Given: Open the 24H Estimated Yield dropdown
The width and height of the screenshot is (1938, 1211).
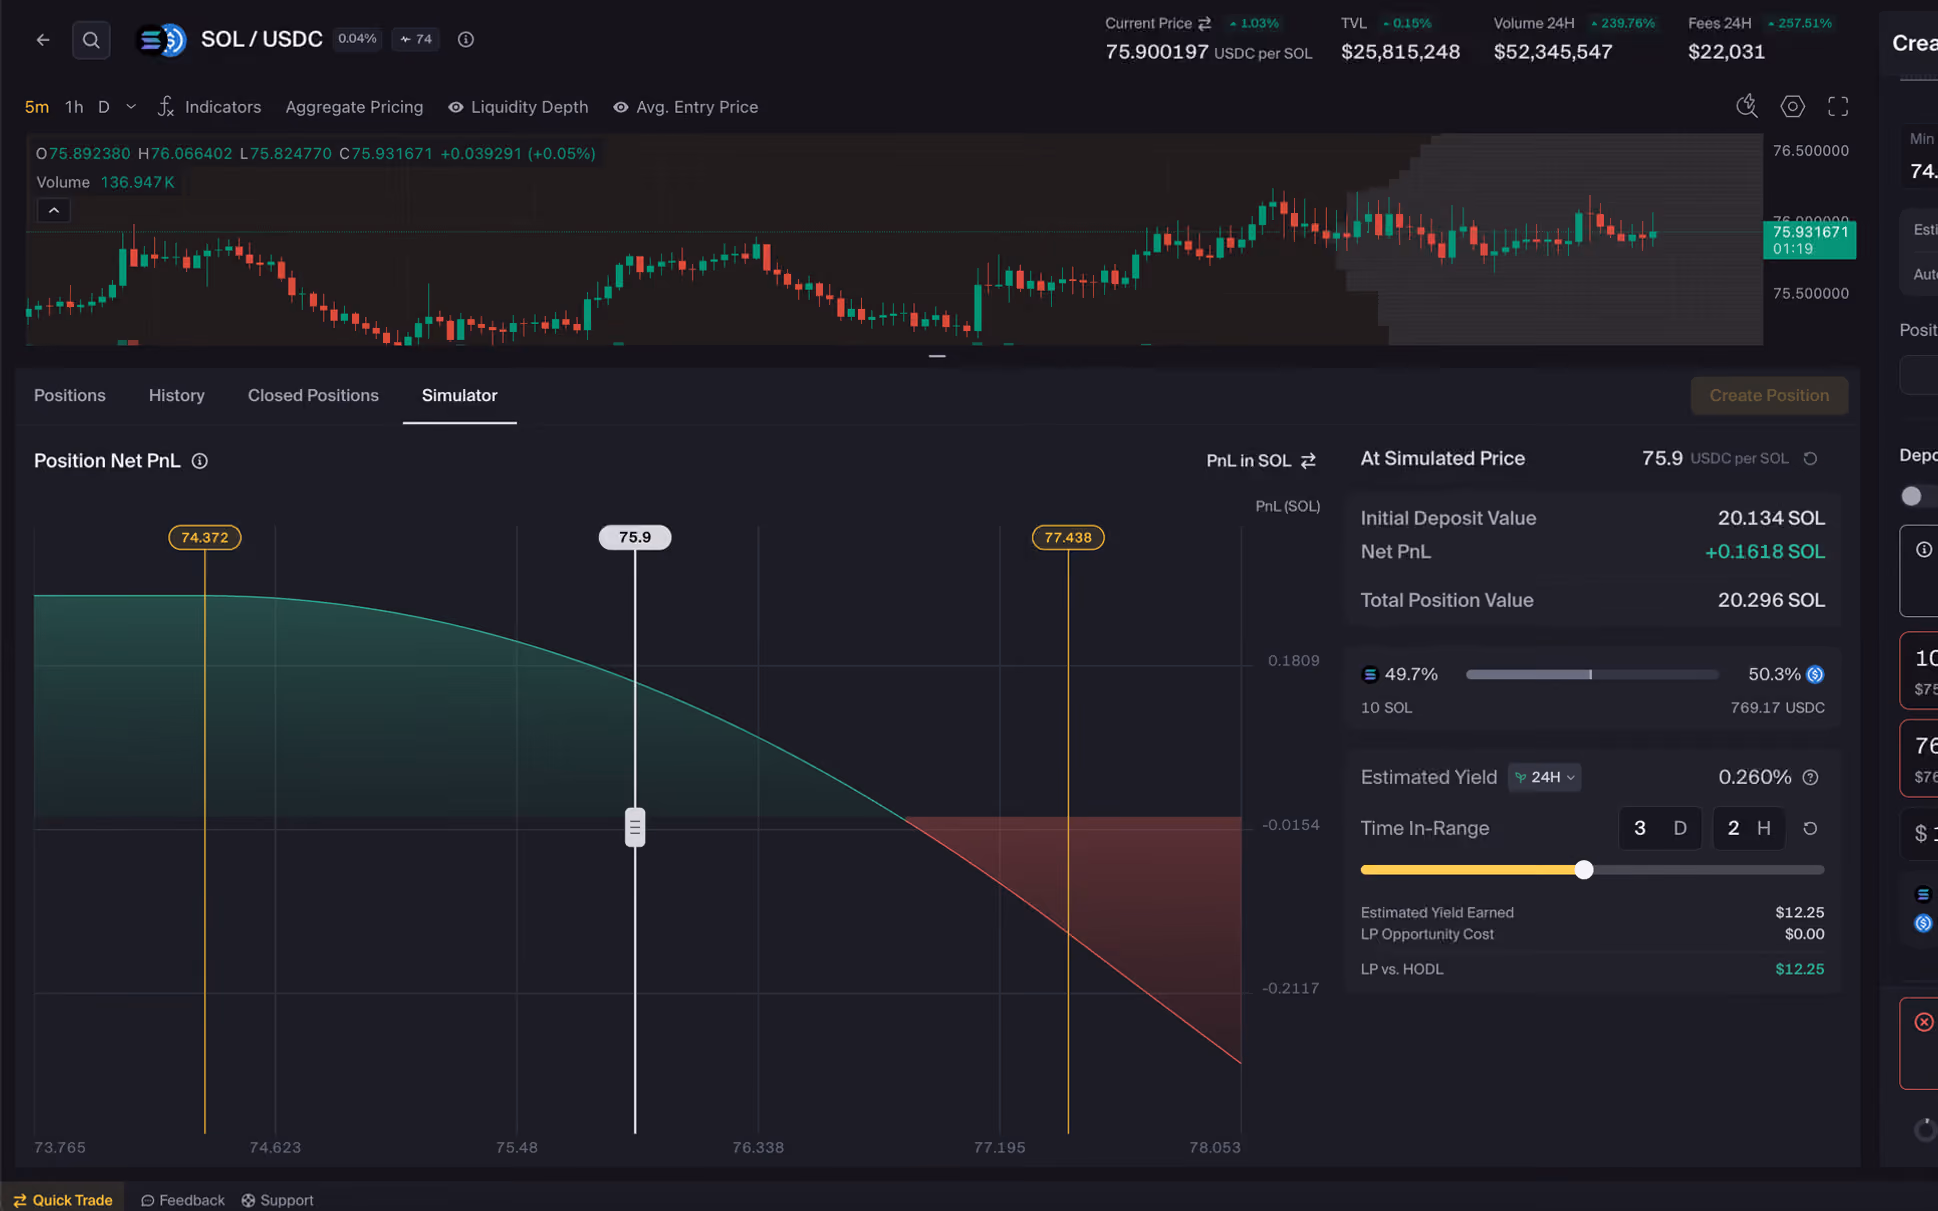Looking at the screenshot, I should coord(1545,777).
